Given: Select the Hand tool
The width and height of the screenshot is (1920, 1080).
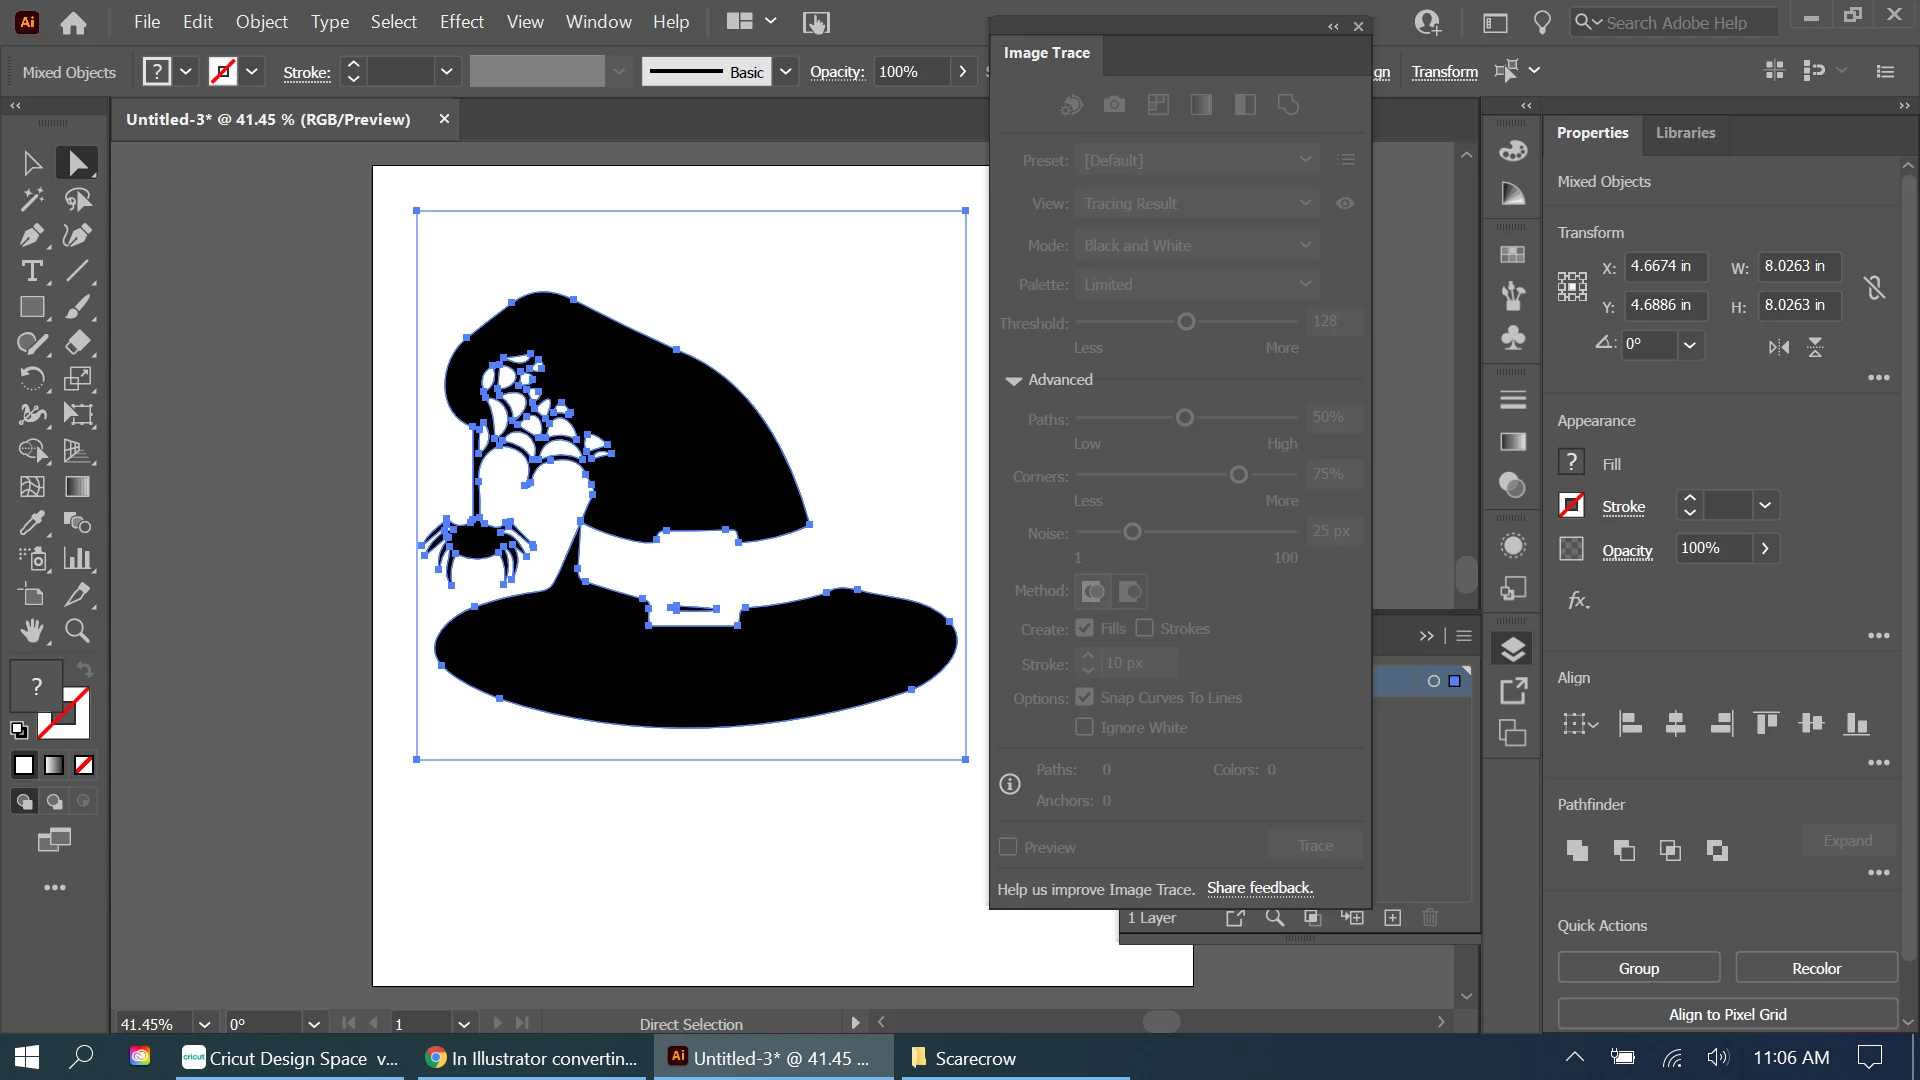Looking at the screenshot, I should pos(31,631).
